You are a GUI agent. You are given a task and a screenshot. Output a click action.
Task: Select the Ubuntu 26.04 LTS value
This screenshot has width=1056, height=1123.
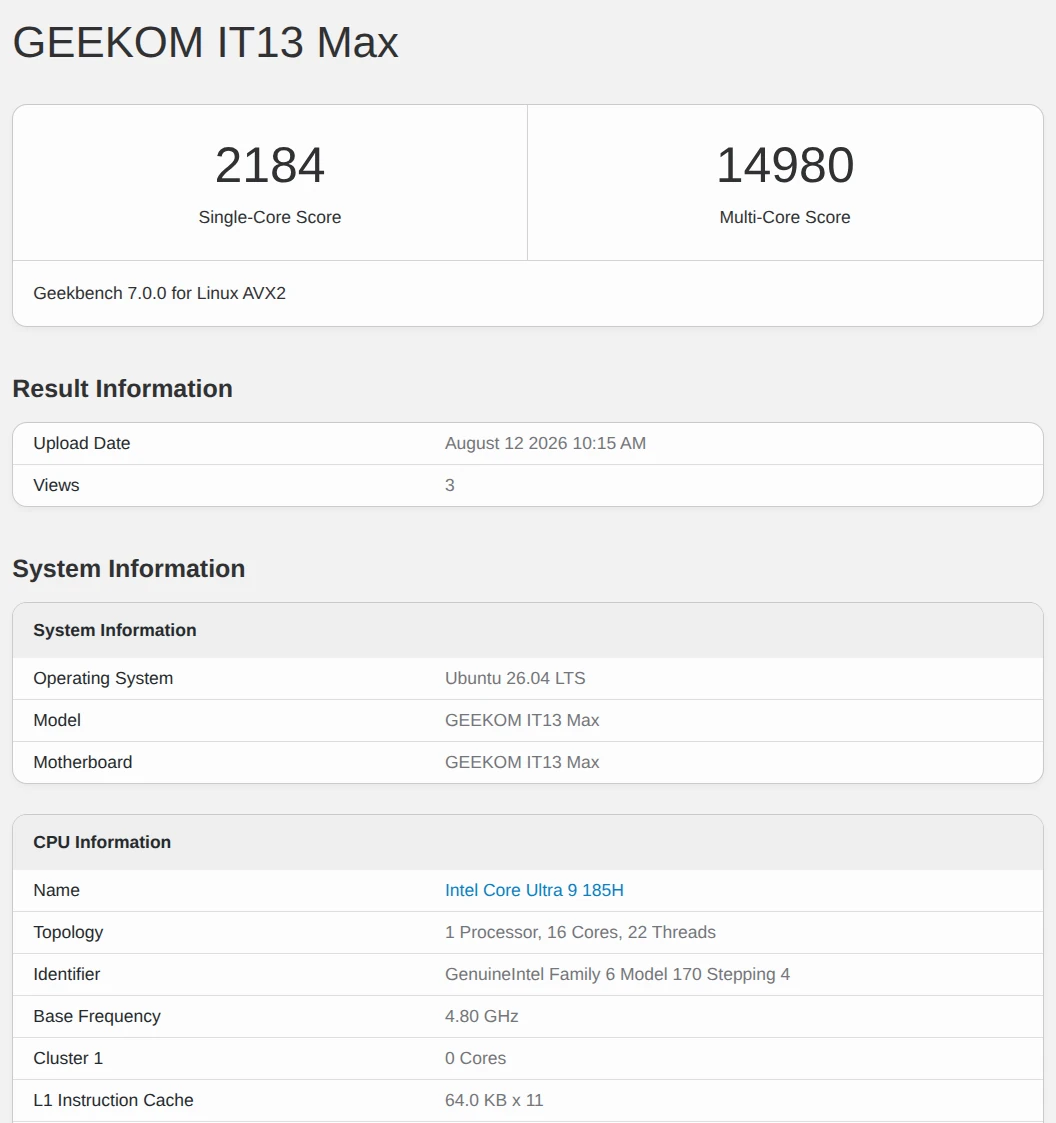point(515,678)
